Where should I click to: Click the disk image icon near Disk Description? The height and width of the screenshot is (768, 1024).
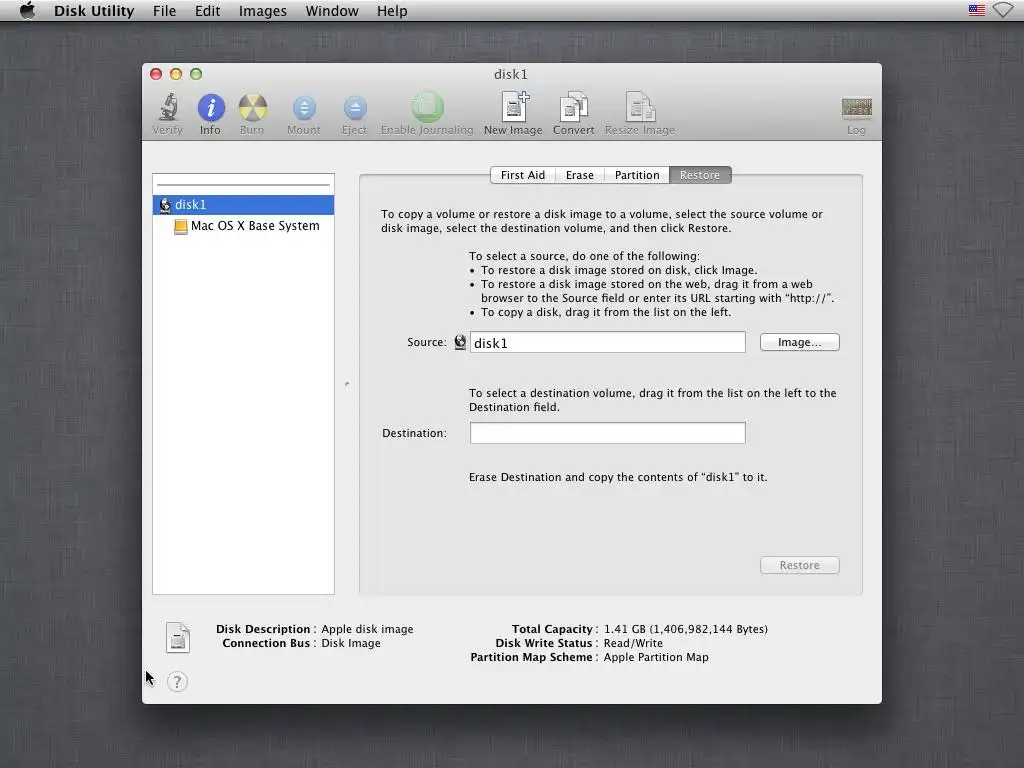pyautogui.click(x=178, y=637)
